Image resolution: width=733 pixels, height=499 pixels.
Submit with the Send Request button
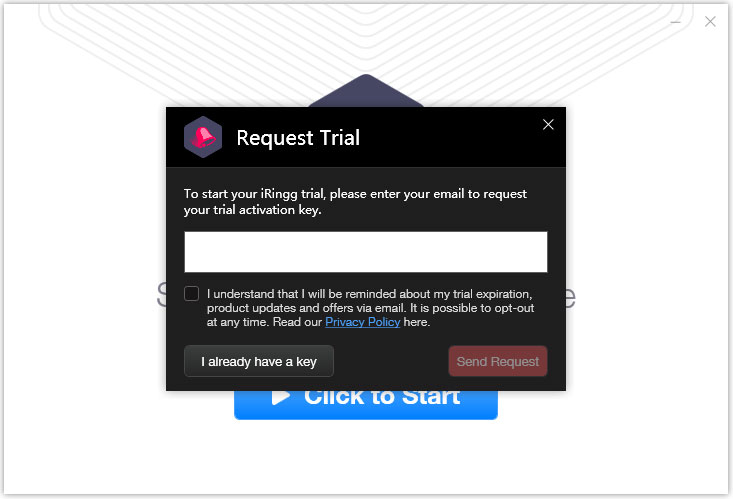point(498,361)
